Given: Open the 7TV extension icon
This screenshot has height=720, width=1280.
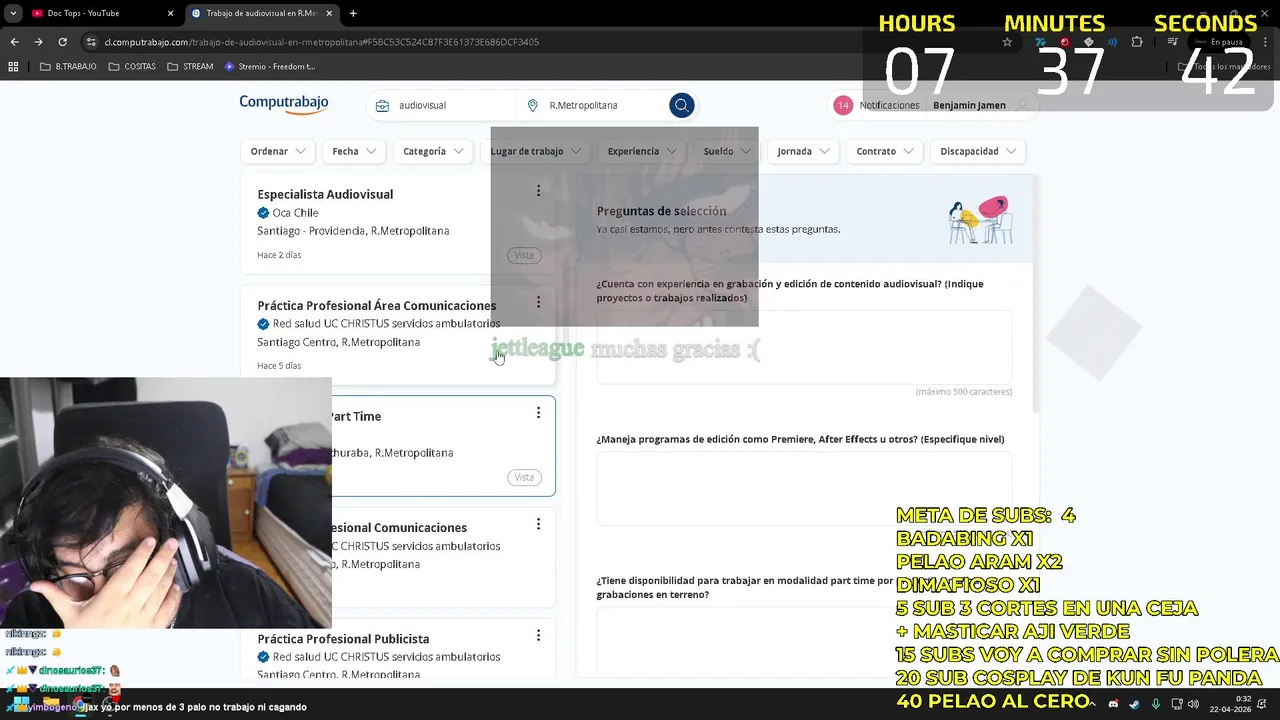Looking at the screenshot, I should tap(1041, 42).
